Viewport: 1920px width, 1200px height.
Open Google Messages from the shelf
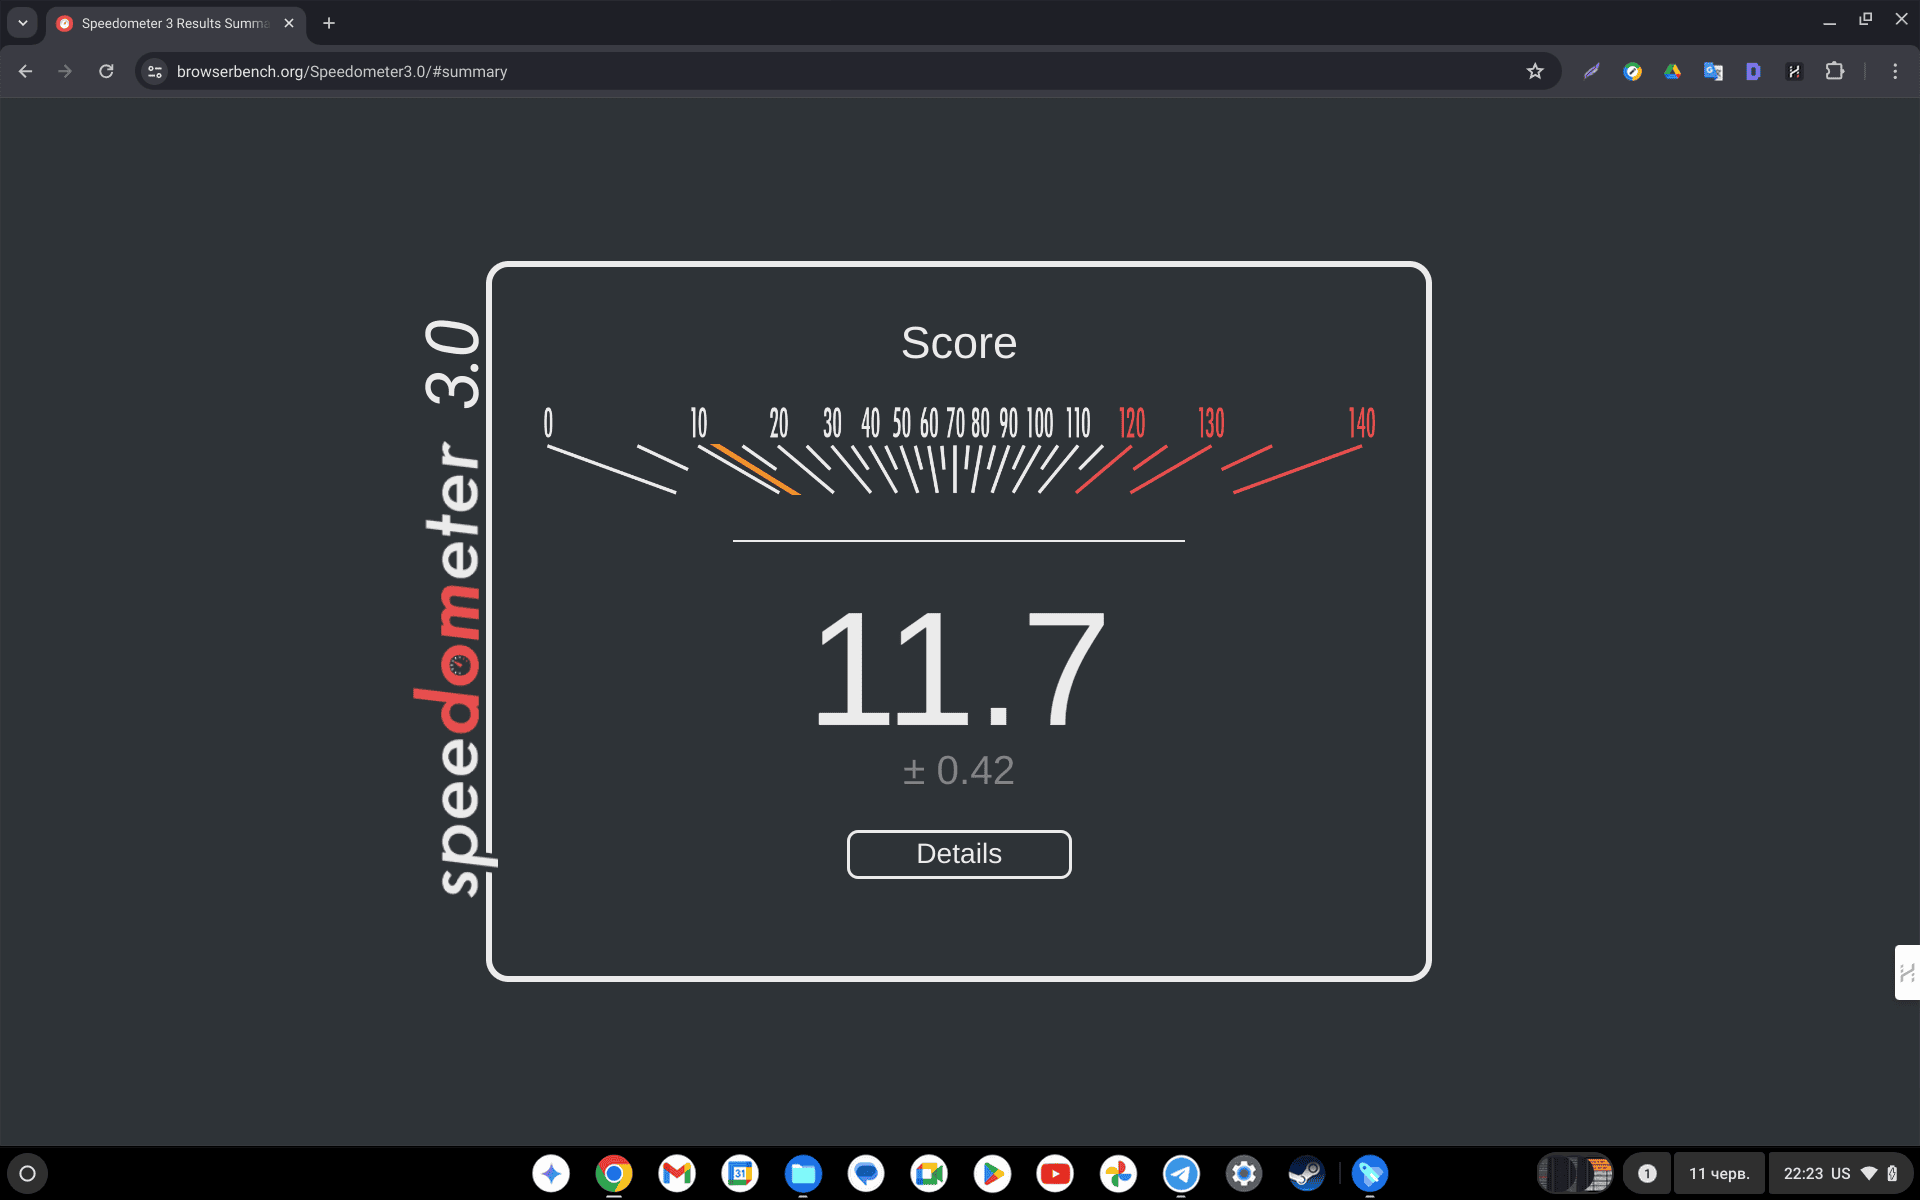[866, 1173]
